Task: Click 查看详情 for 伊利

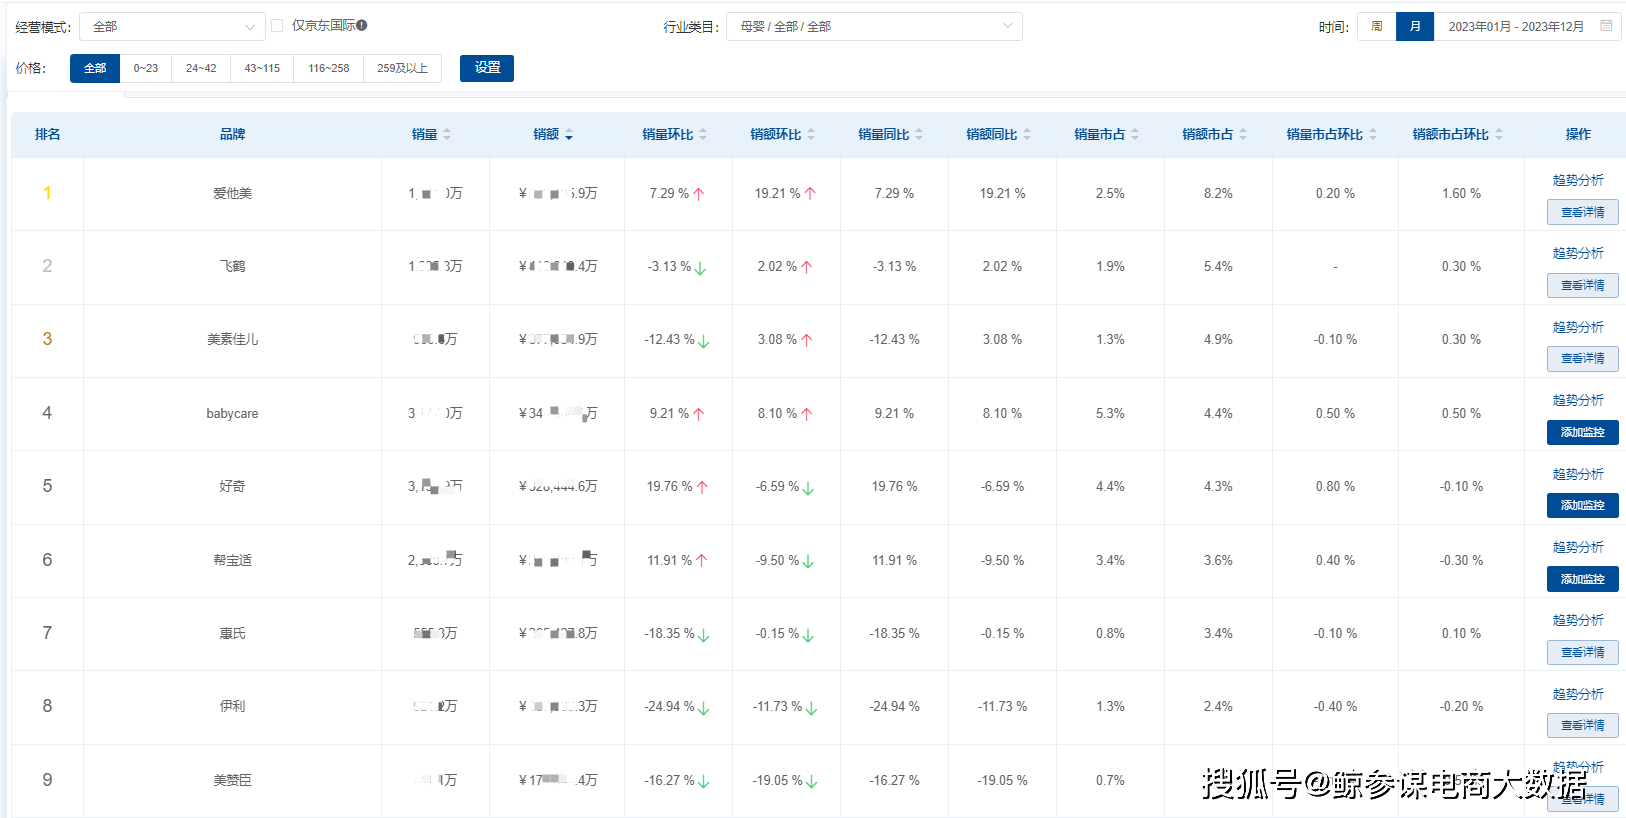Action: click(x=1583, y=725)
